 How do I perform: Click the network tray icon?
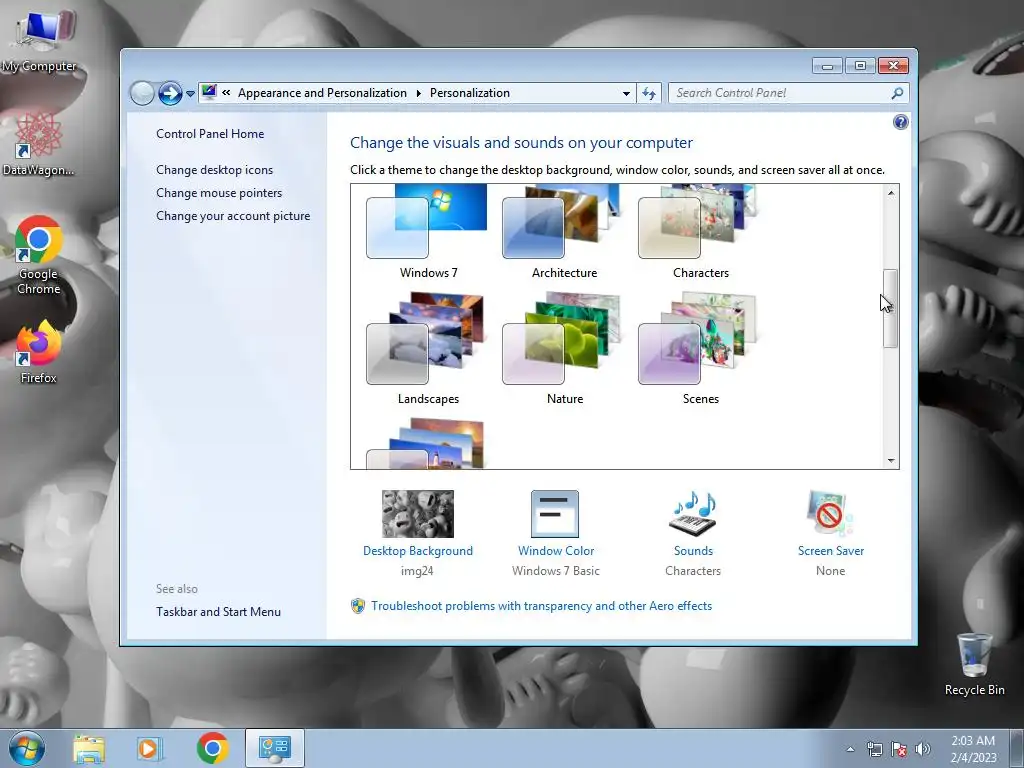click(874, 749)
